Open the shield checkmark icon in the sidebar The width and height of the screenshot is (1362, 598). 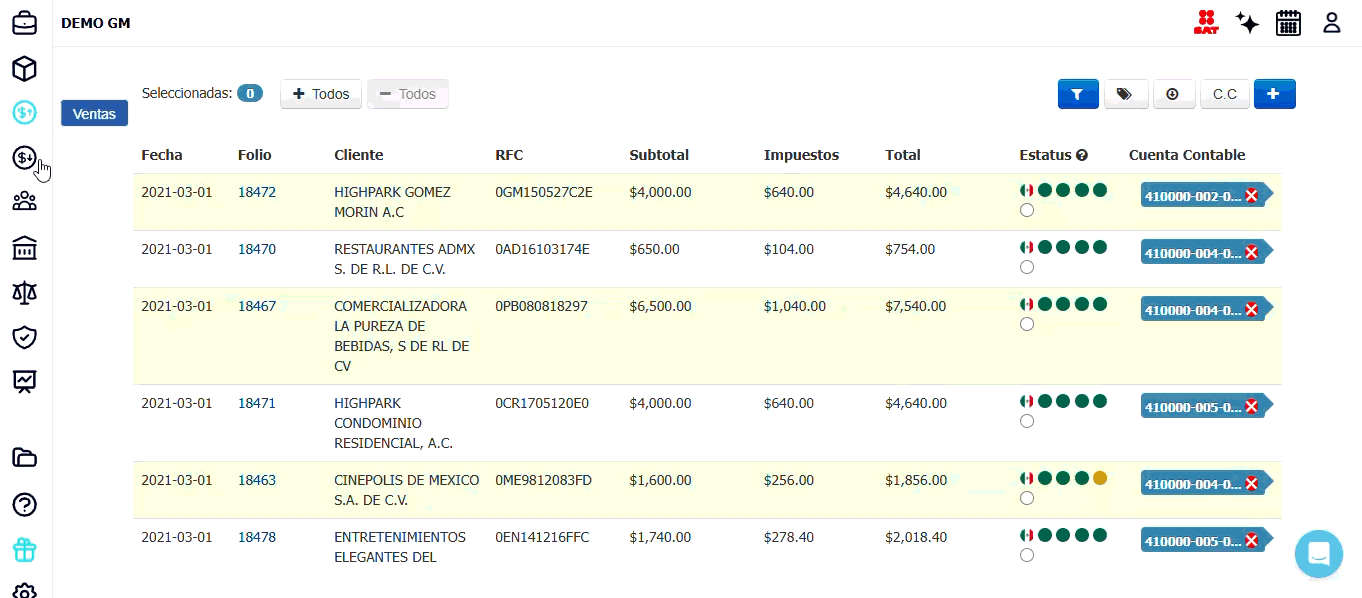pos(24,337)
